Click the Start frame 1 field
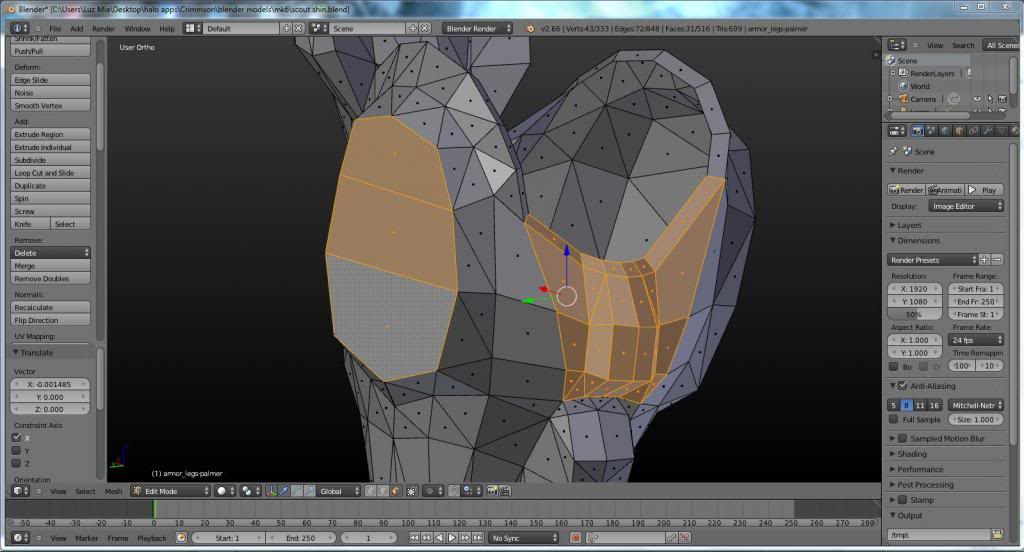1024x552 pixels. (x=229, y=538)
